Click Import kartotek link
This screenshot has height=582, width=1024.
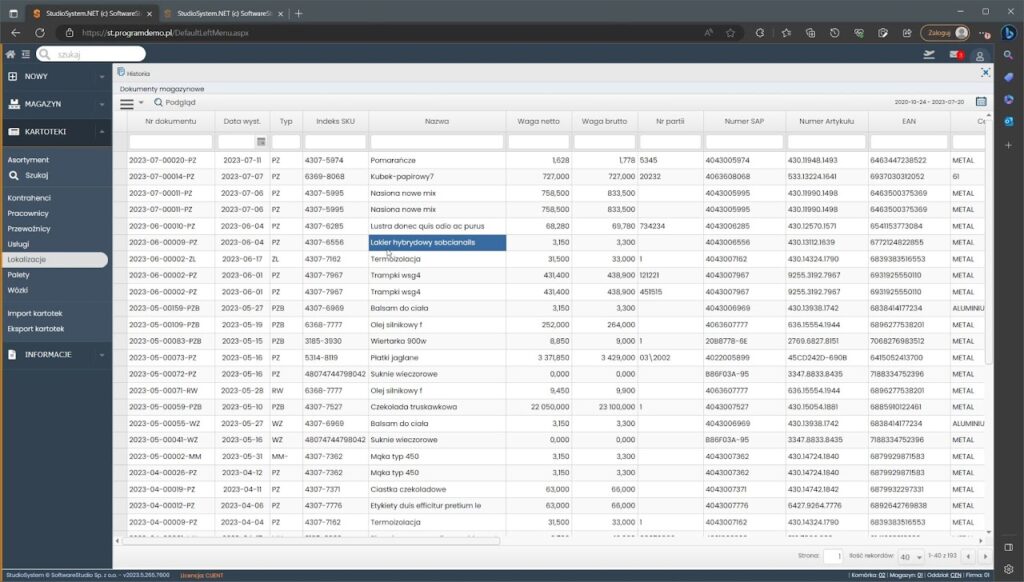click(x=35, y=313)
